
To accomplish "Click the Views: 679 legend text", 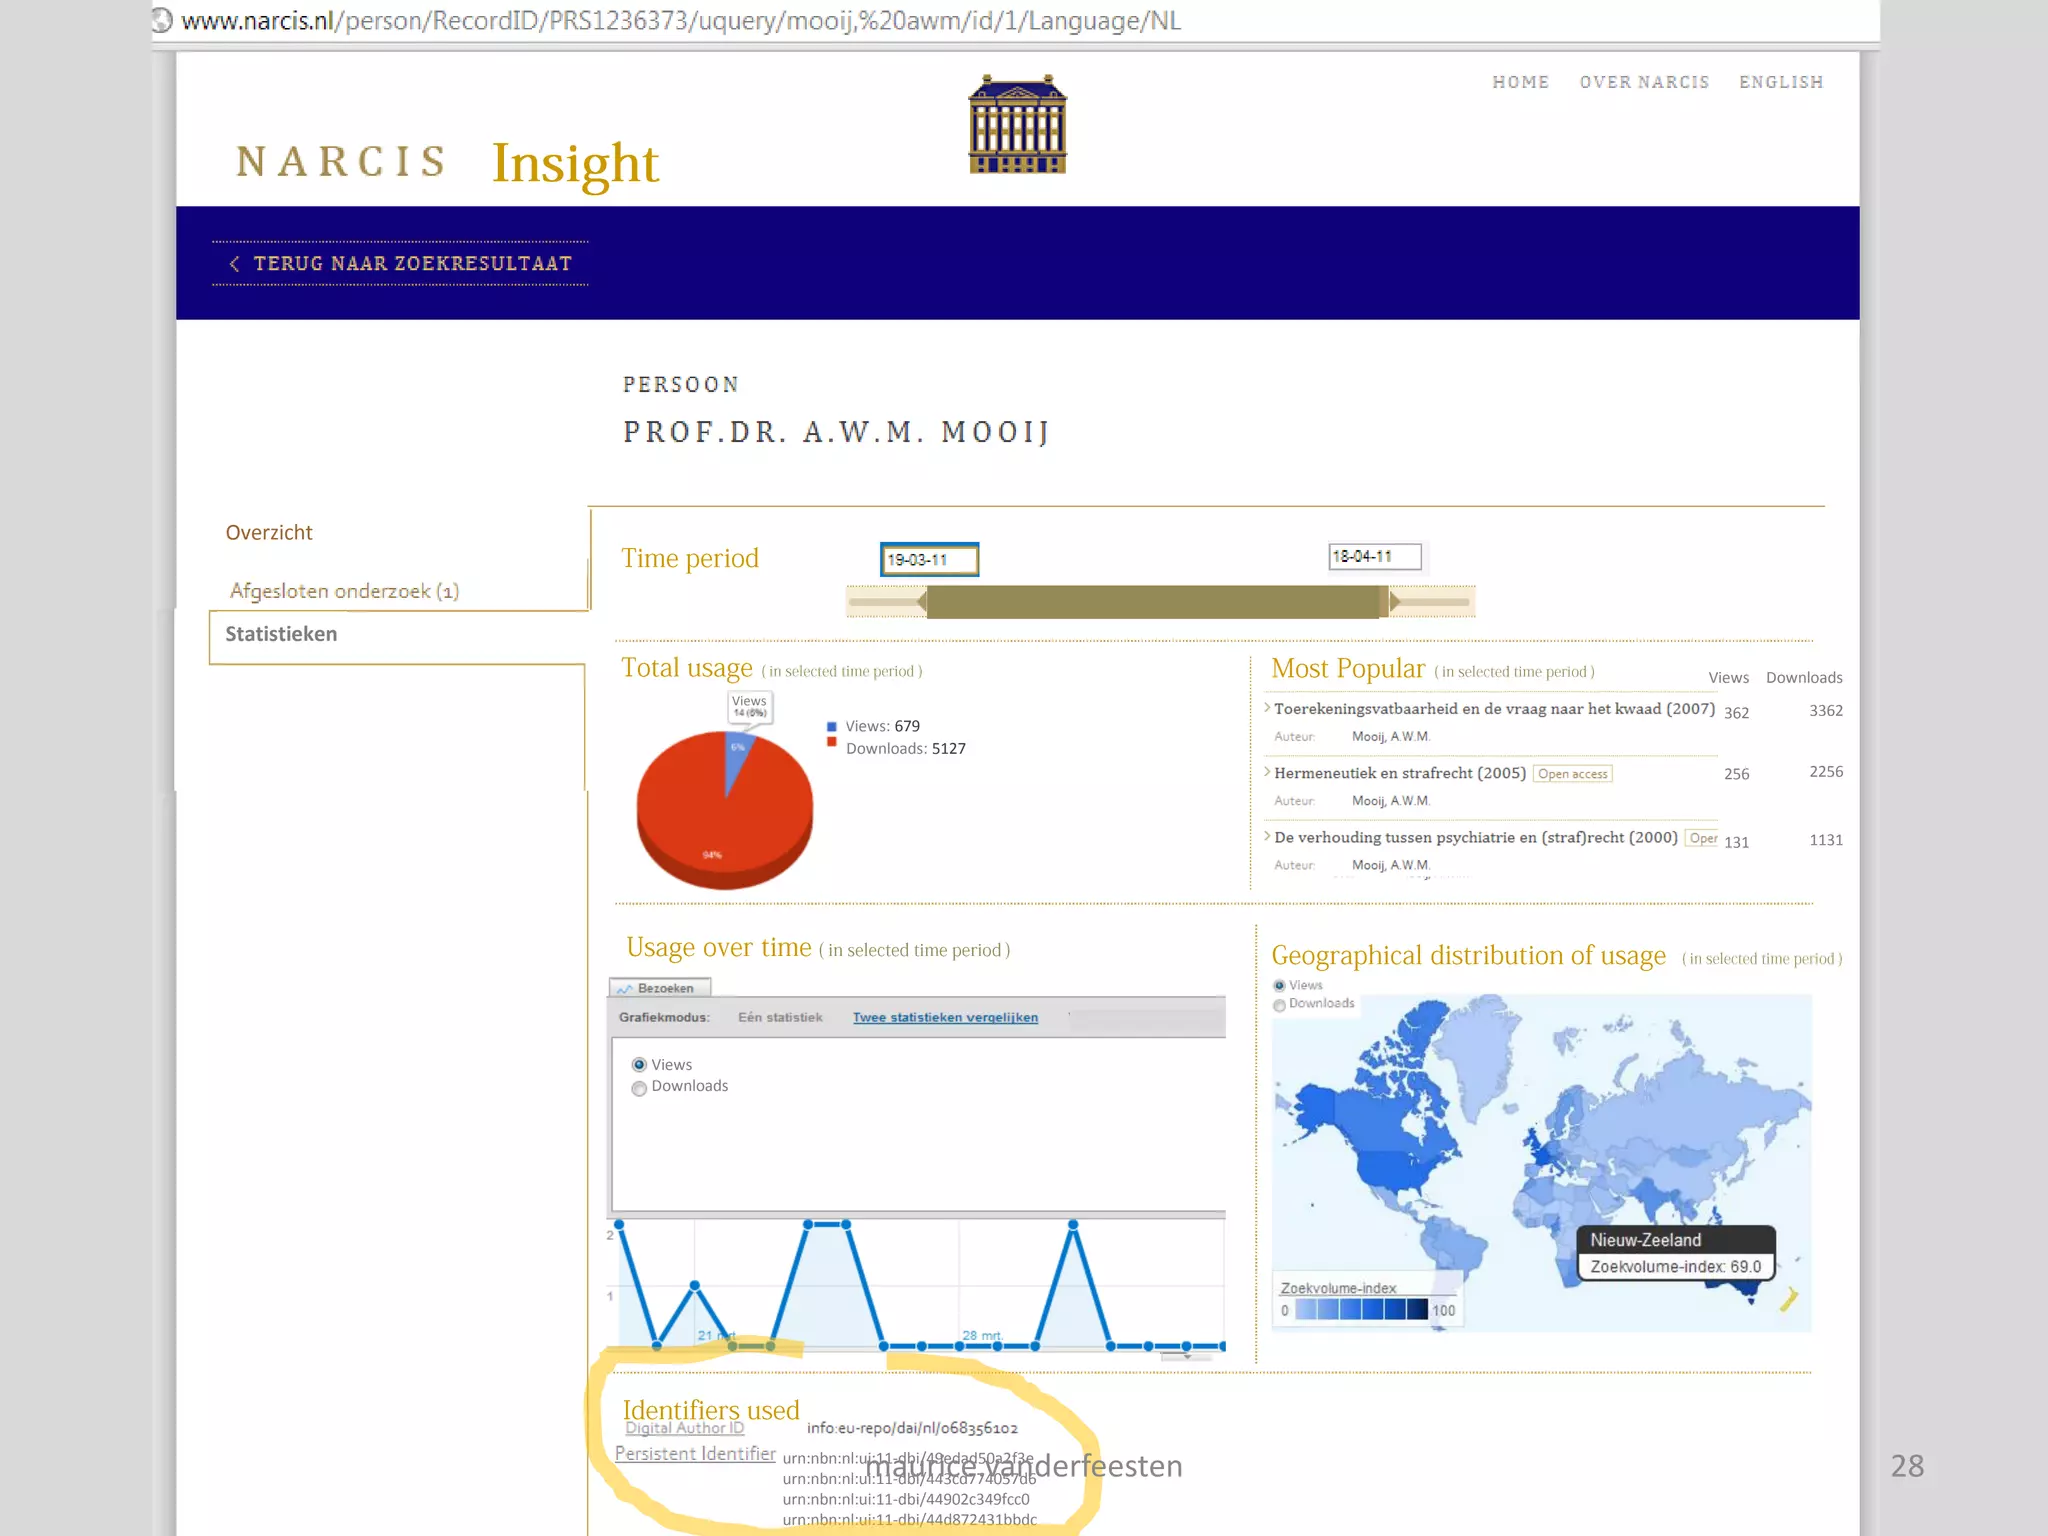I will [x=882, y=727].
